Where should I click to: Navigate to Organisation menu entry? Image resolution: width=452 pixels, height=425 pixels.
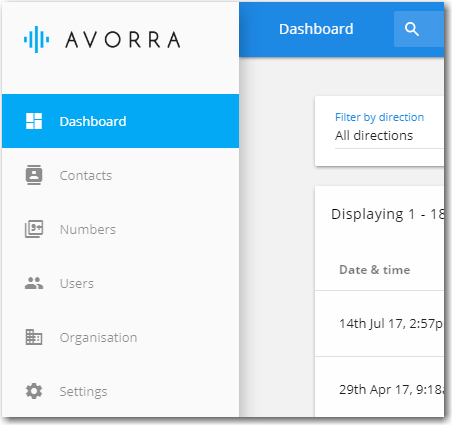(98, 338)
